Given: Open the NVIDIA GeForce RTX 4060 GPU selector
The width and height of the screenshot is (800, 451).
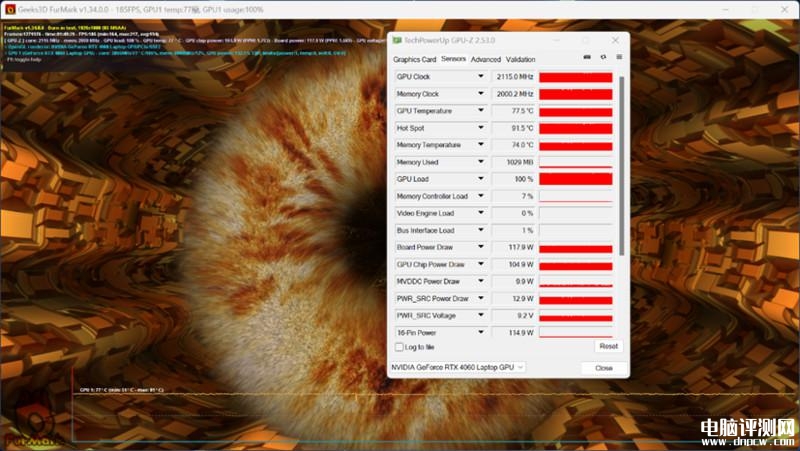Looking at the screenshot, I should (x=458, y=367).
